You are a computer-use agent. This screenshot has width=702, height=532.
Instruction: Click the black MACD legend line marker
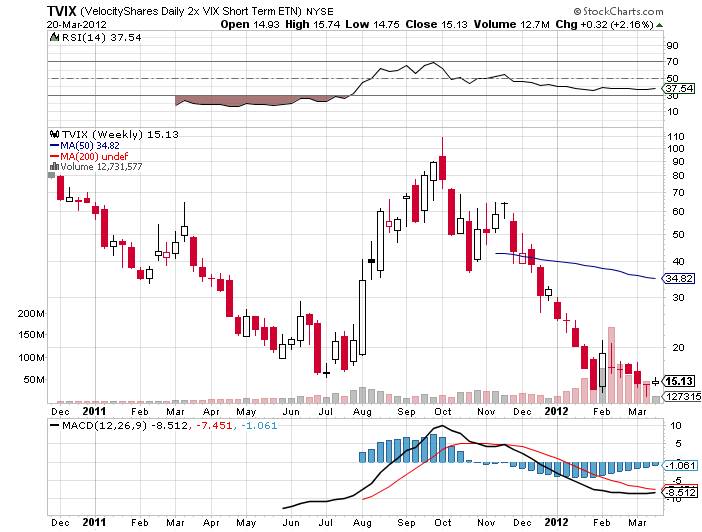point(55,425)
